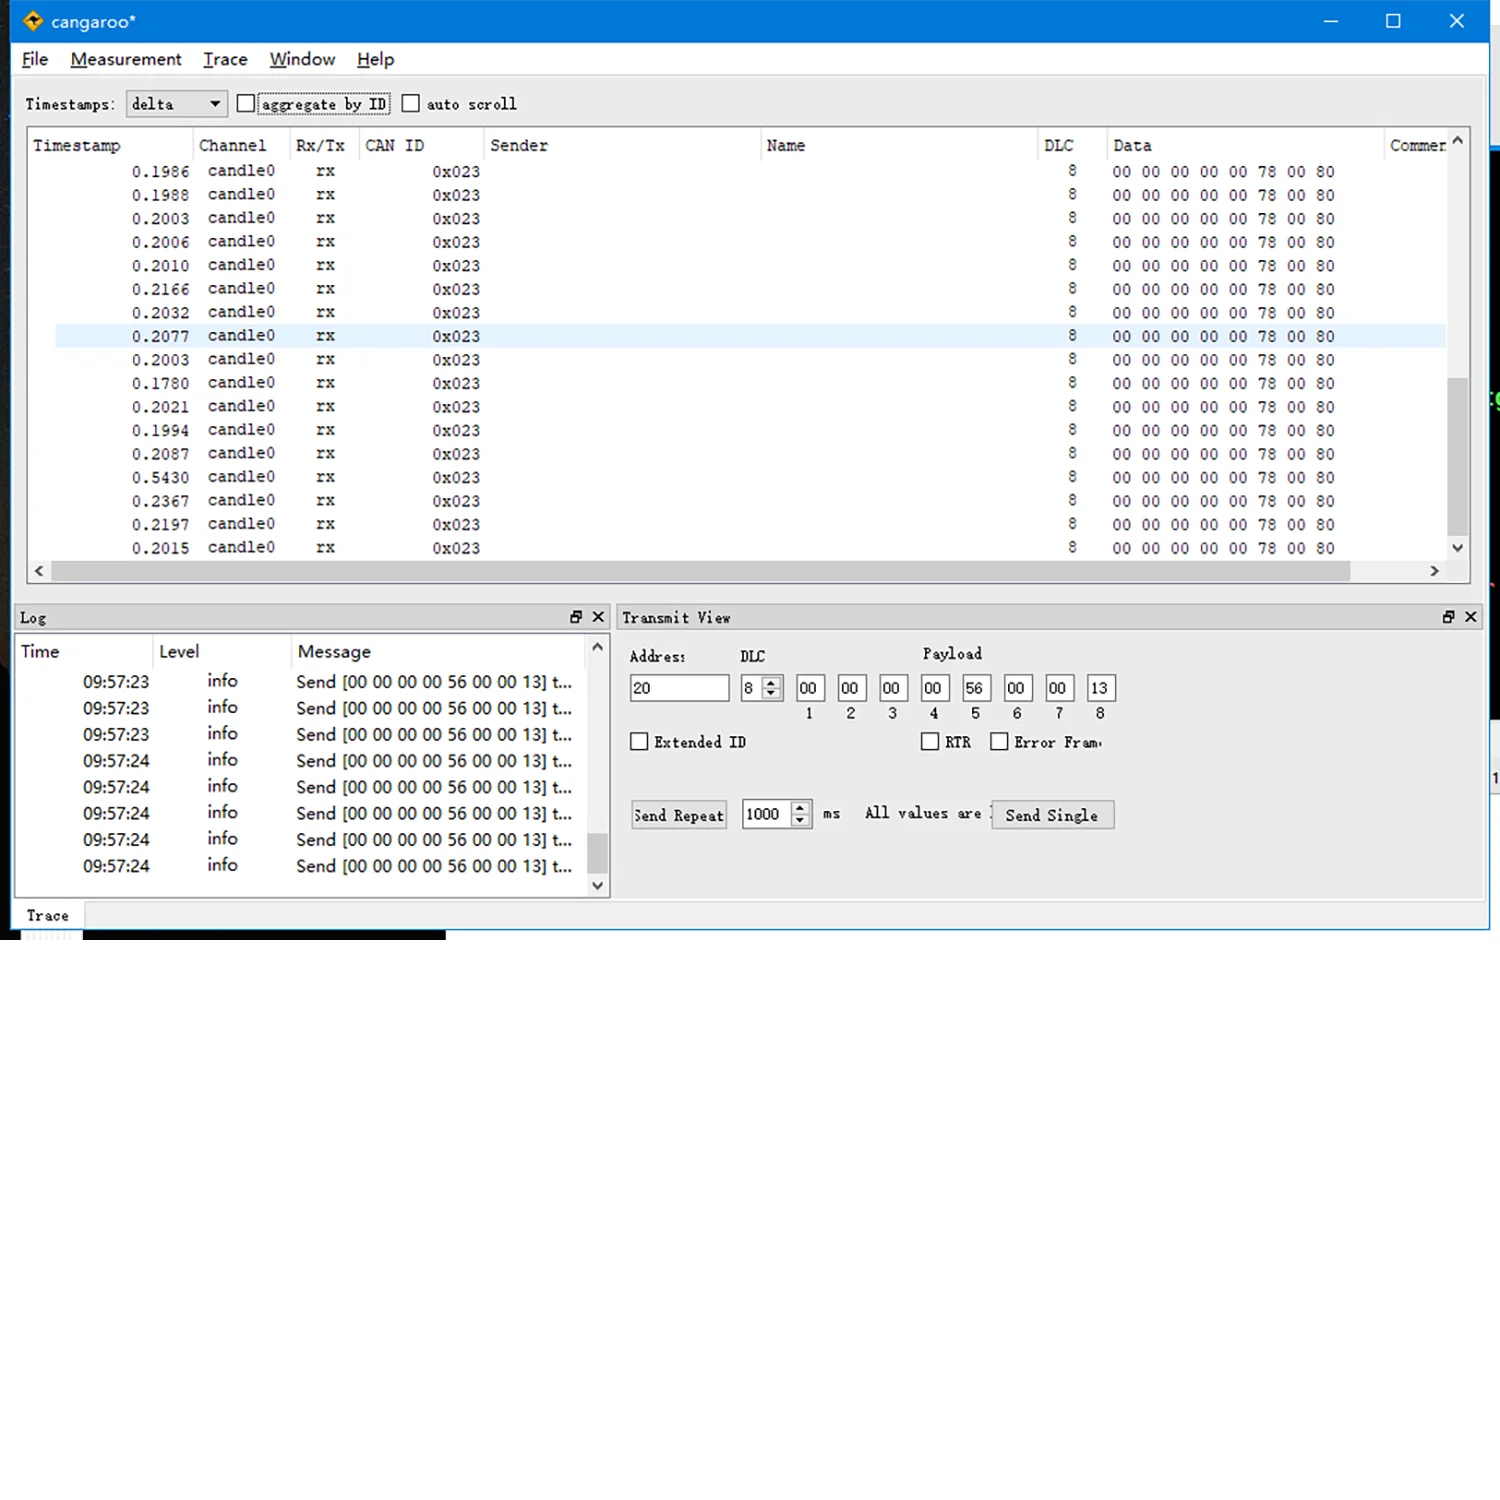Toggle the auto scroll checkbox
Screen dimensions: 1500x1500
coord(411,103)
